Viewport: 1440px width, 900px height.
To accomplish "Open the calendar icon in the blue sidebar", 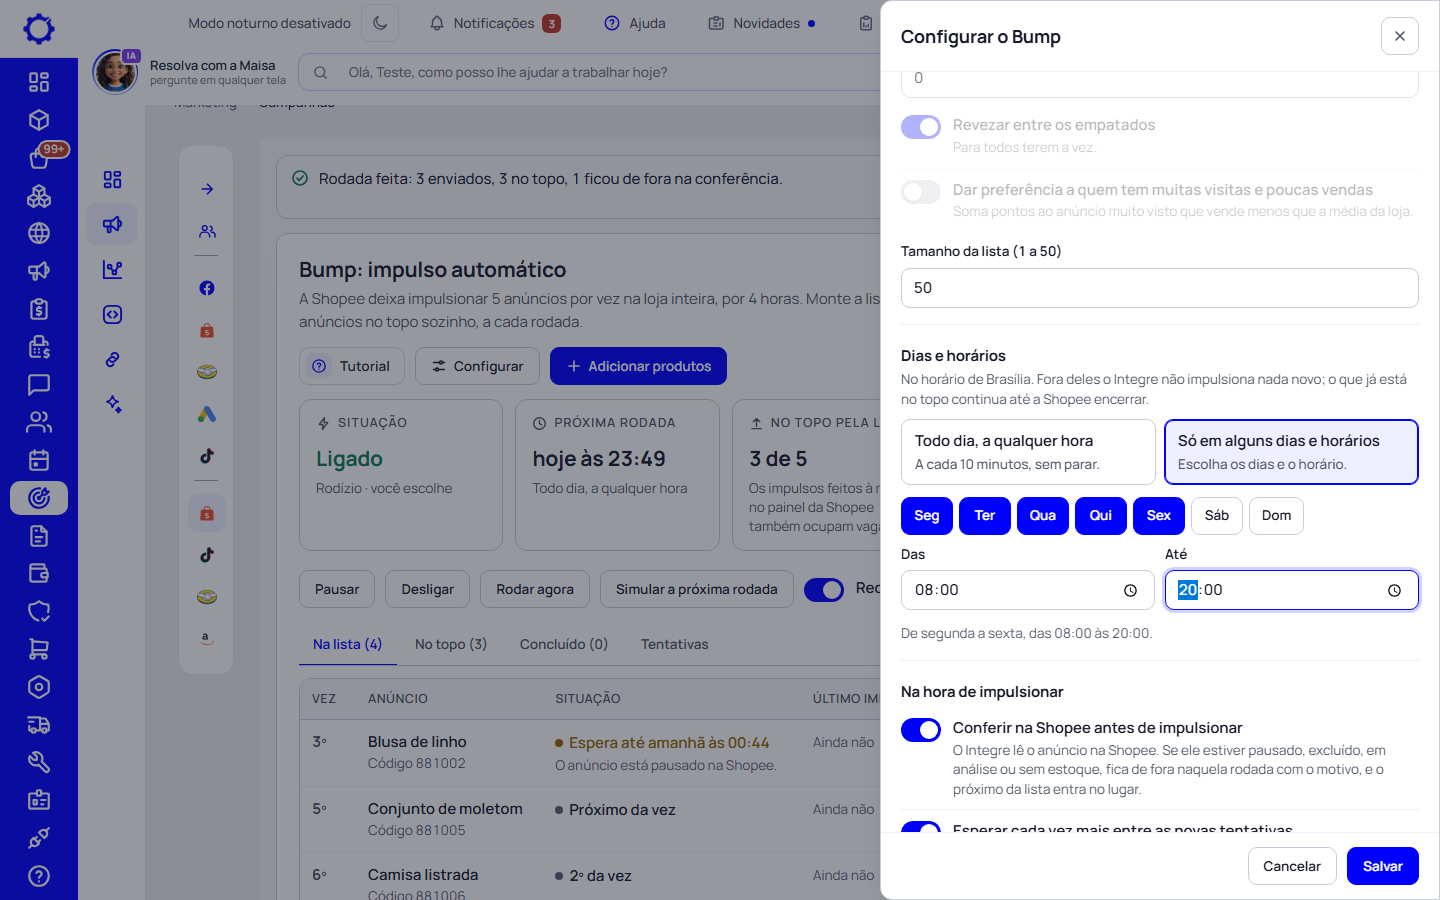I will click(39, 460).
